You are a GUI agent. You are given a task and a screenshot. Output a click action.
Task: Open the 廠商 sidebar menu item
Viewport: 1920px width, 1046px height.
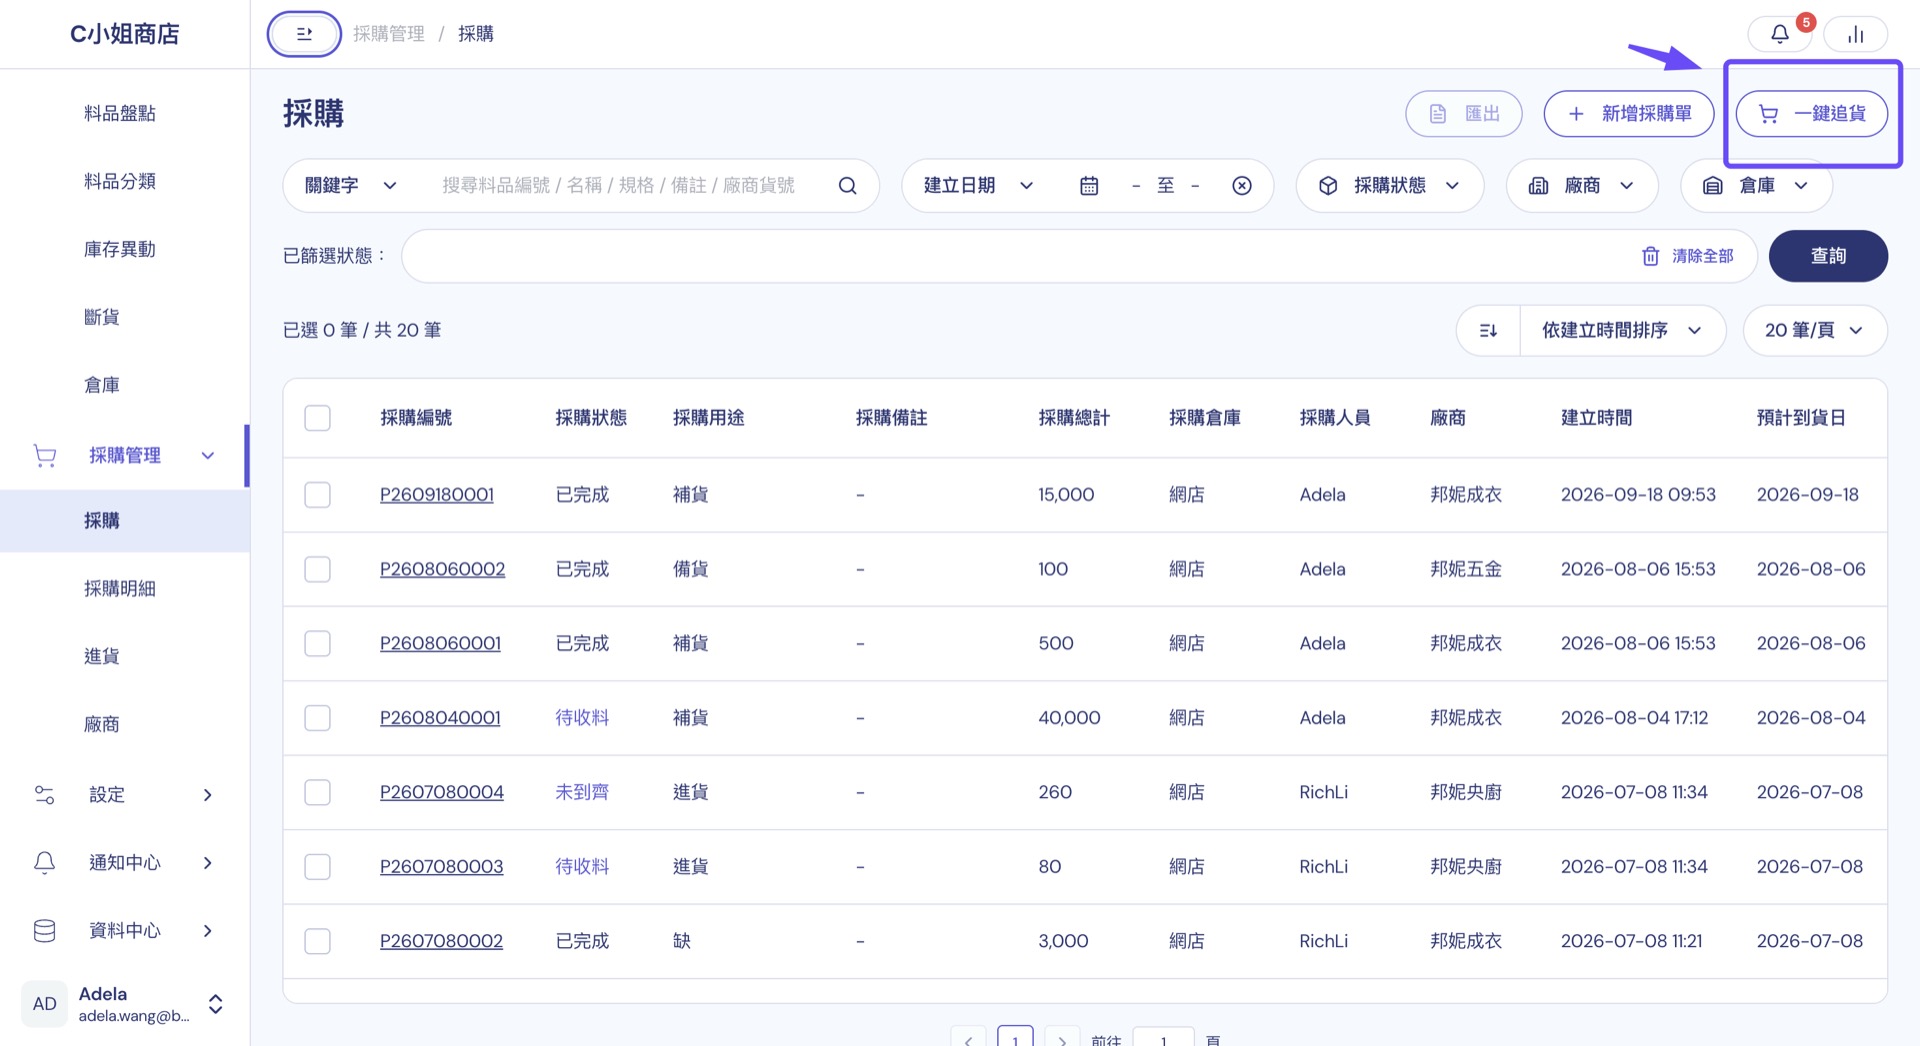click(x=102, y=724)
